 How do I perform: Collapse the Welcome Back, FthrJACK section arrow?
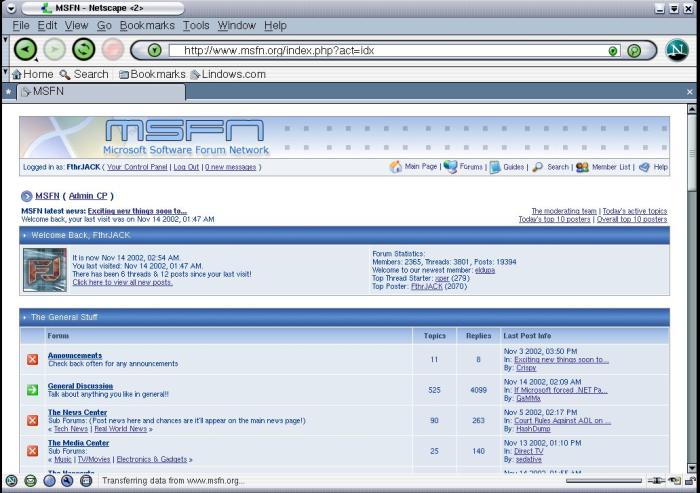coord(25,235)
